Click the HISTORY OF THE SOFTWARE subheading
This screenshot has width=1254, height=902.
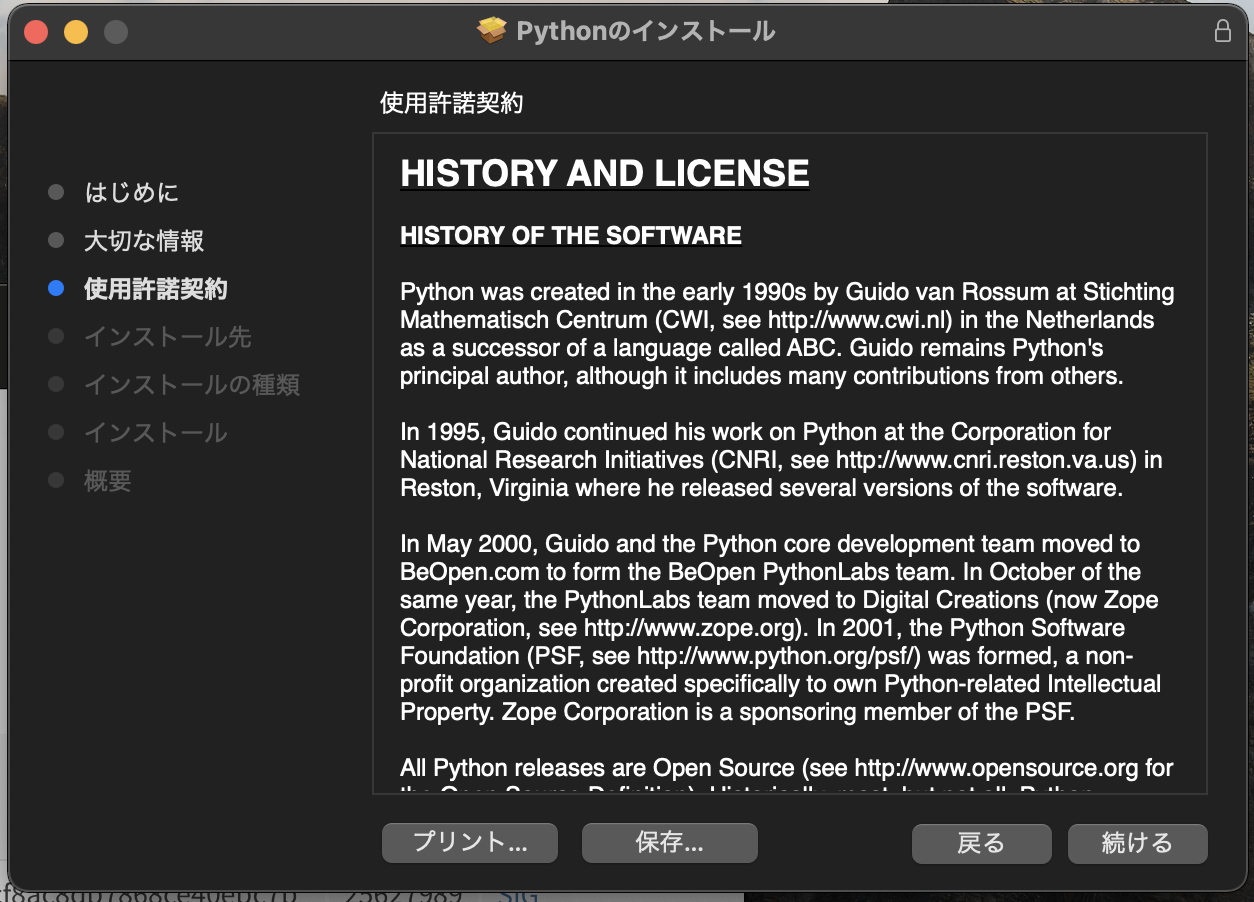pos(571,236)
